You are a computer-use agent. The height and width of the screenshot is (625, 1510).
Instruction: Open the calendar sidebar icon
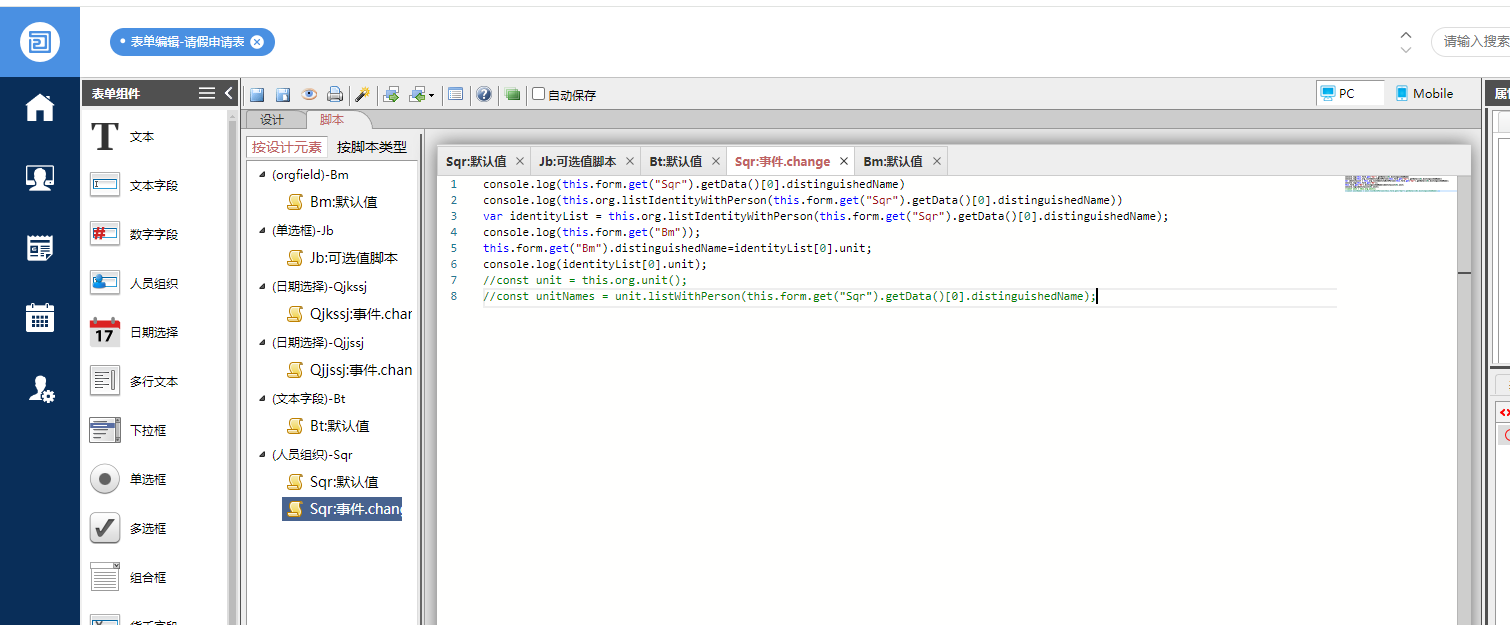click(40, 318)
